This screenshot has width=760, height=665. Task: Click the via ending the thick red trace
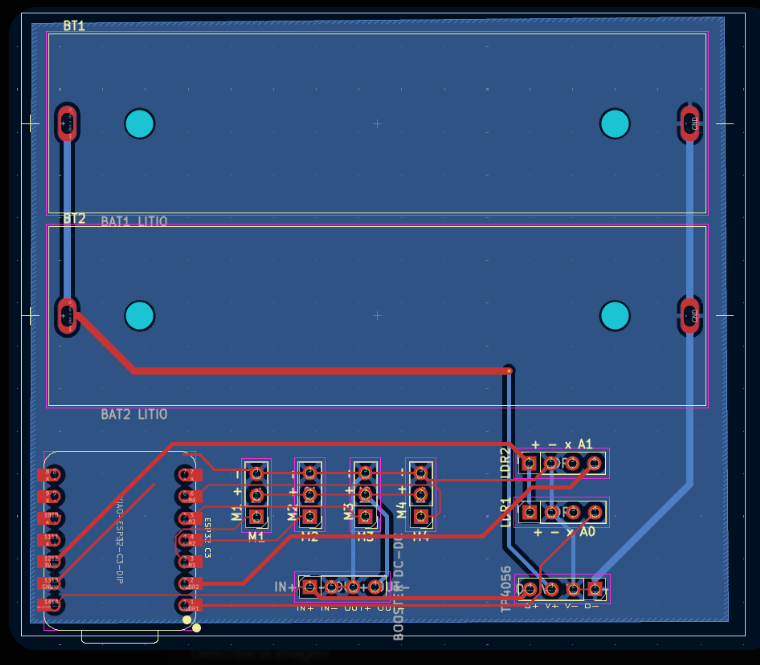[x=508, y=371]
